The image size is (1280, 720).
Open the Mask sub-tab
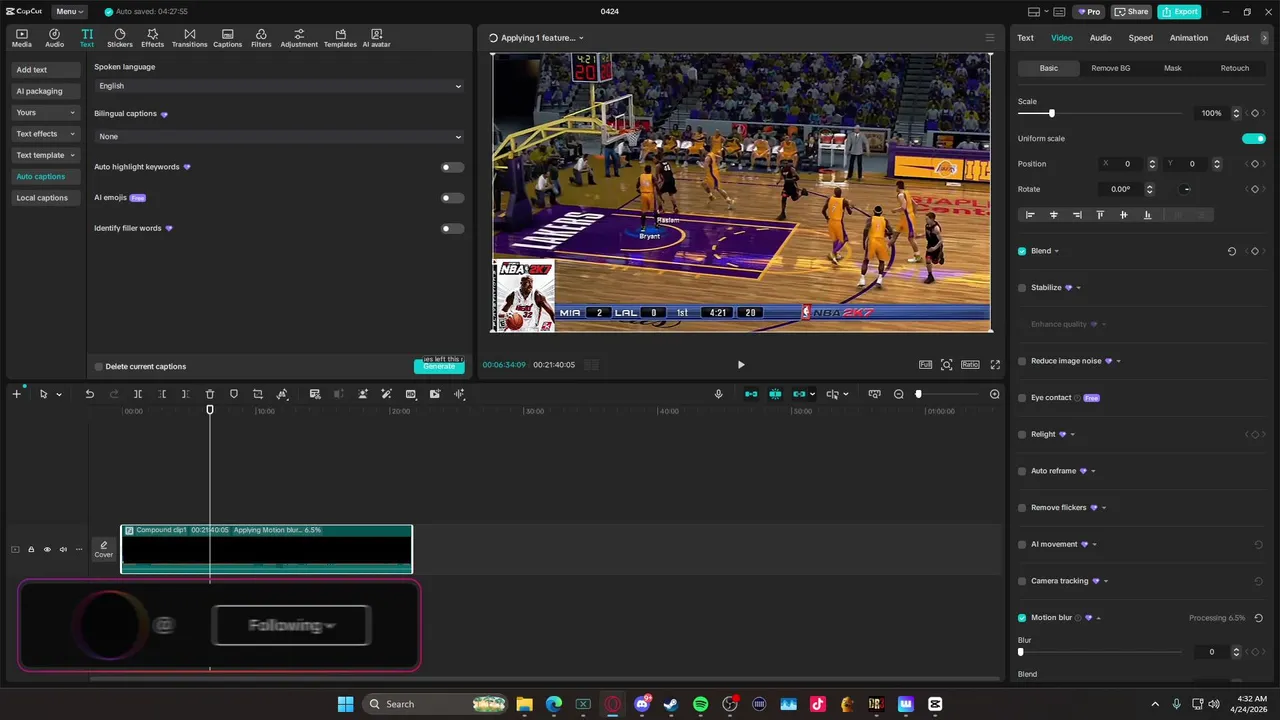1172,68
